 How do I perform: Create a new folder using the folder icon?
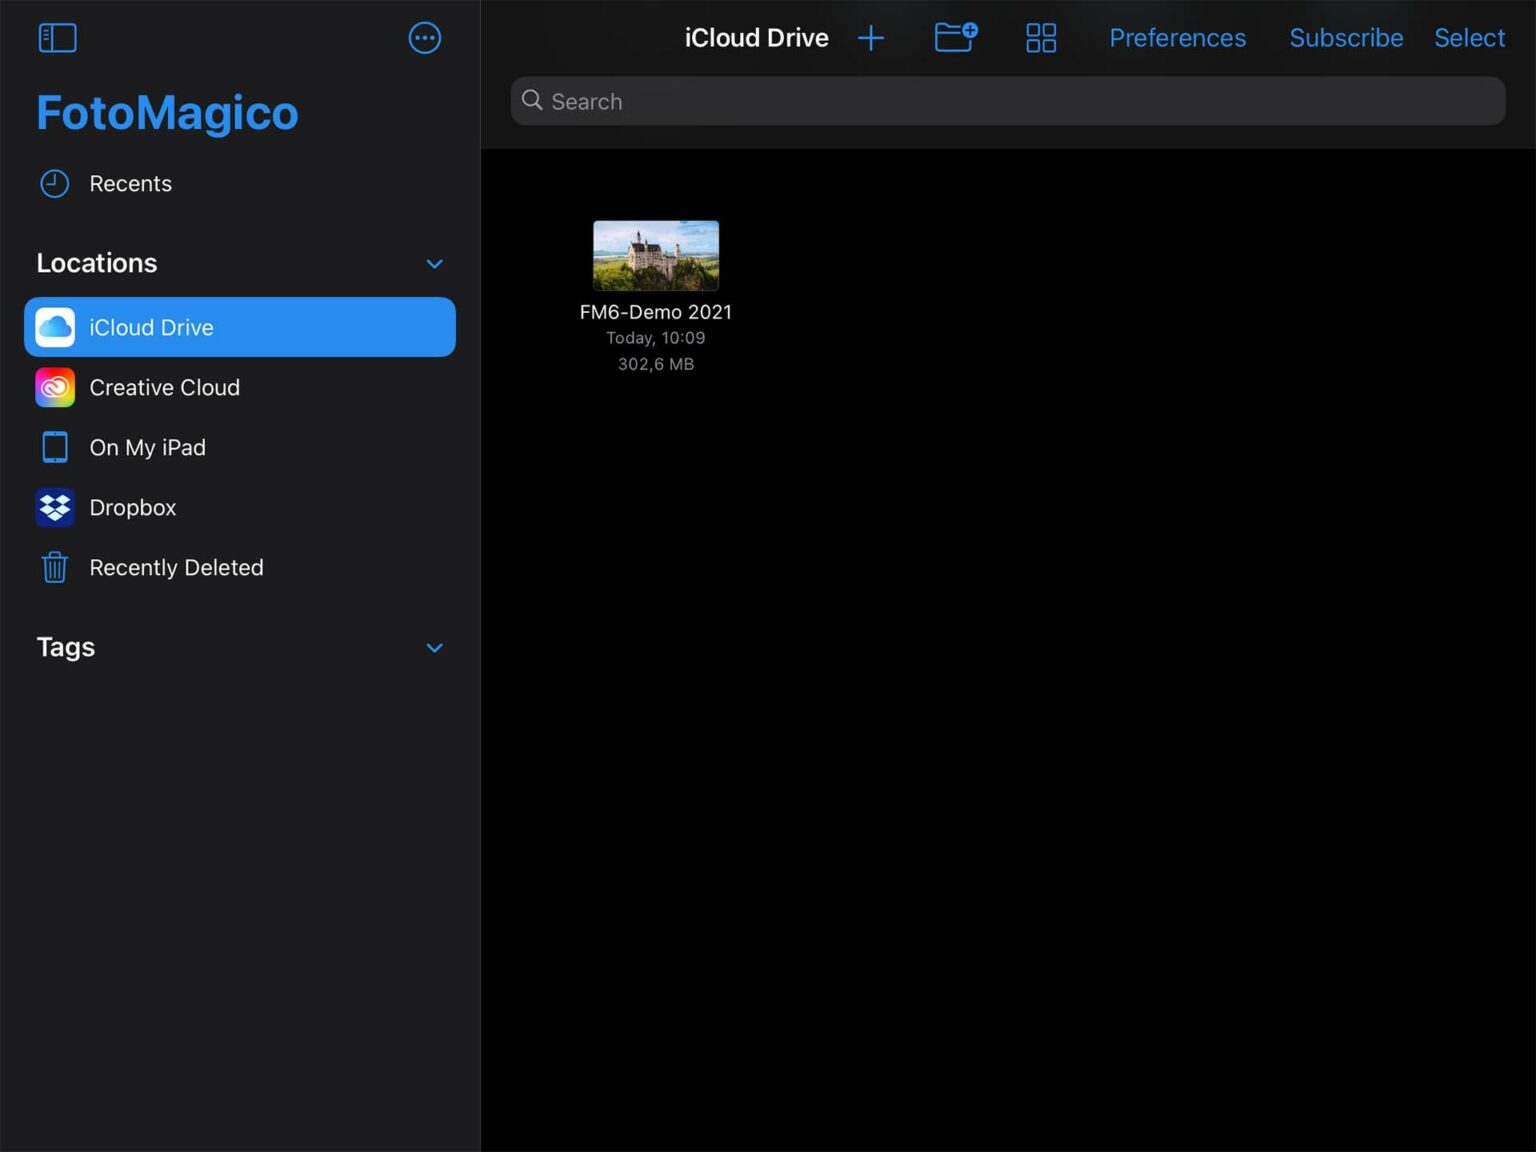954,37
